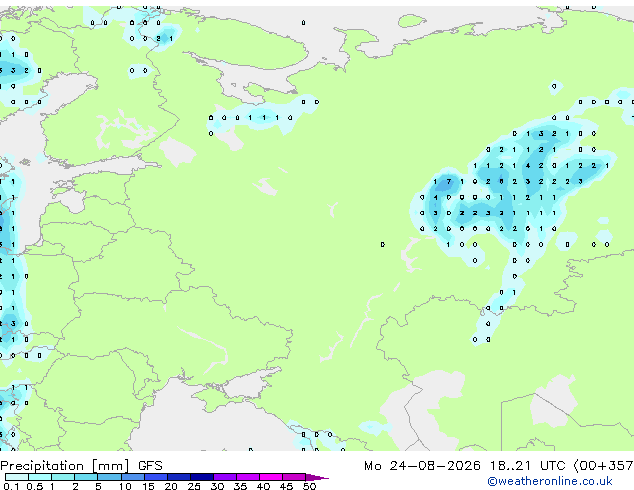
Task: Pick the 0.1–0.5 mm legend color swatch
Action: point(17,477)
